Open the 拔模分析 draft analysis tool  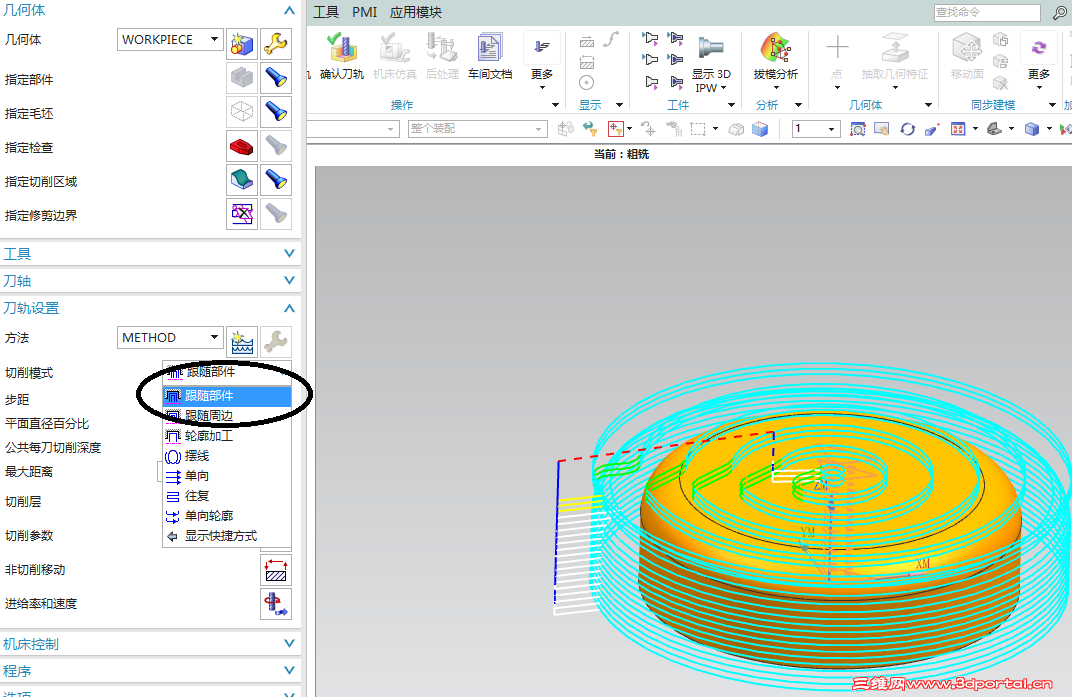775,48
